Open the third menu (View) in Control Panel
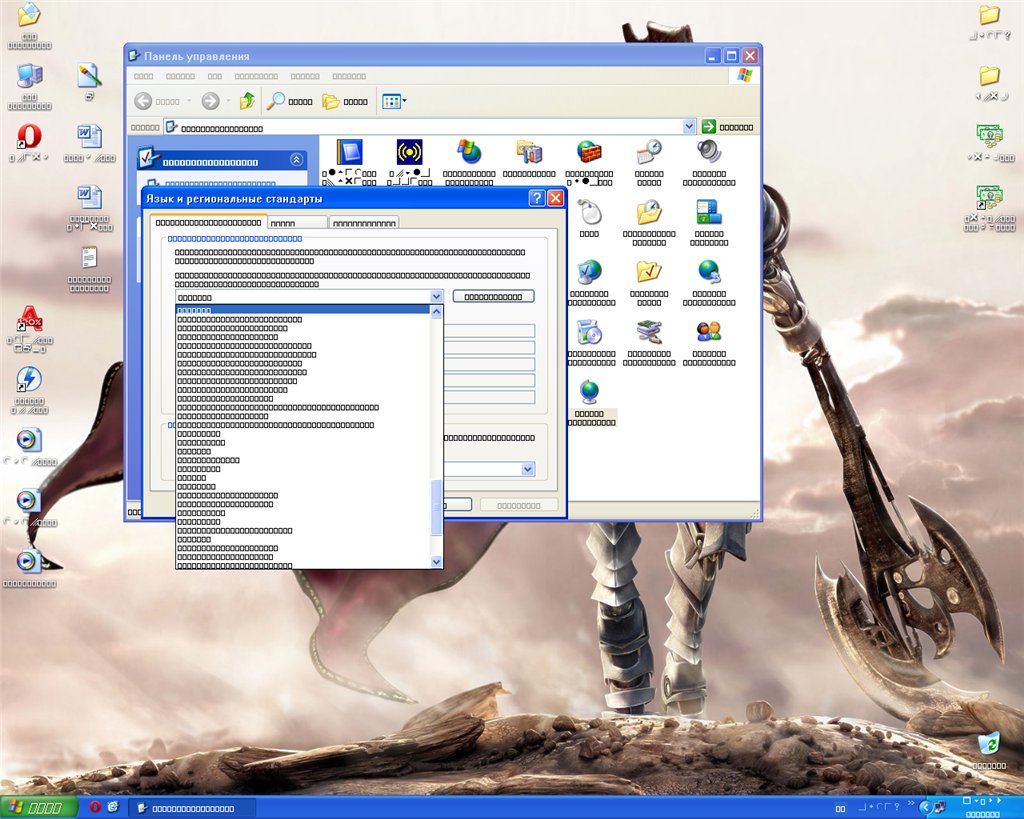 pos(215,76)
